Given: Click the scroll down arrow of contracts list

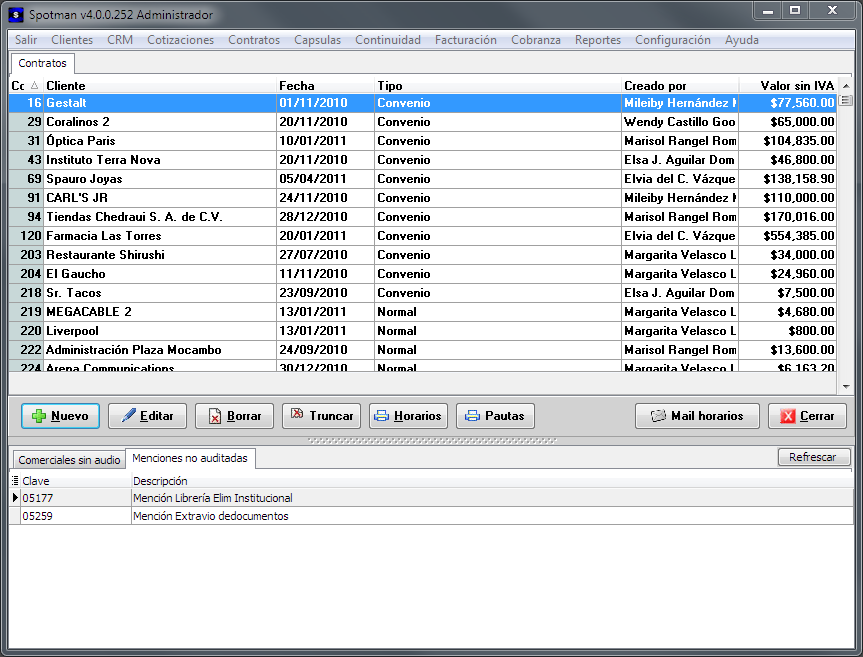Looking at the screenshot, I should (x=846, y=387).
